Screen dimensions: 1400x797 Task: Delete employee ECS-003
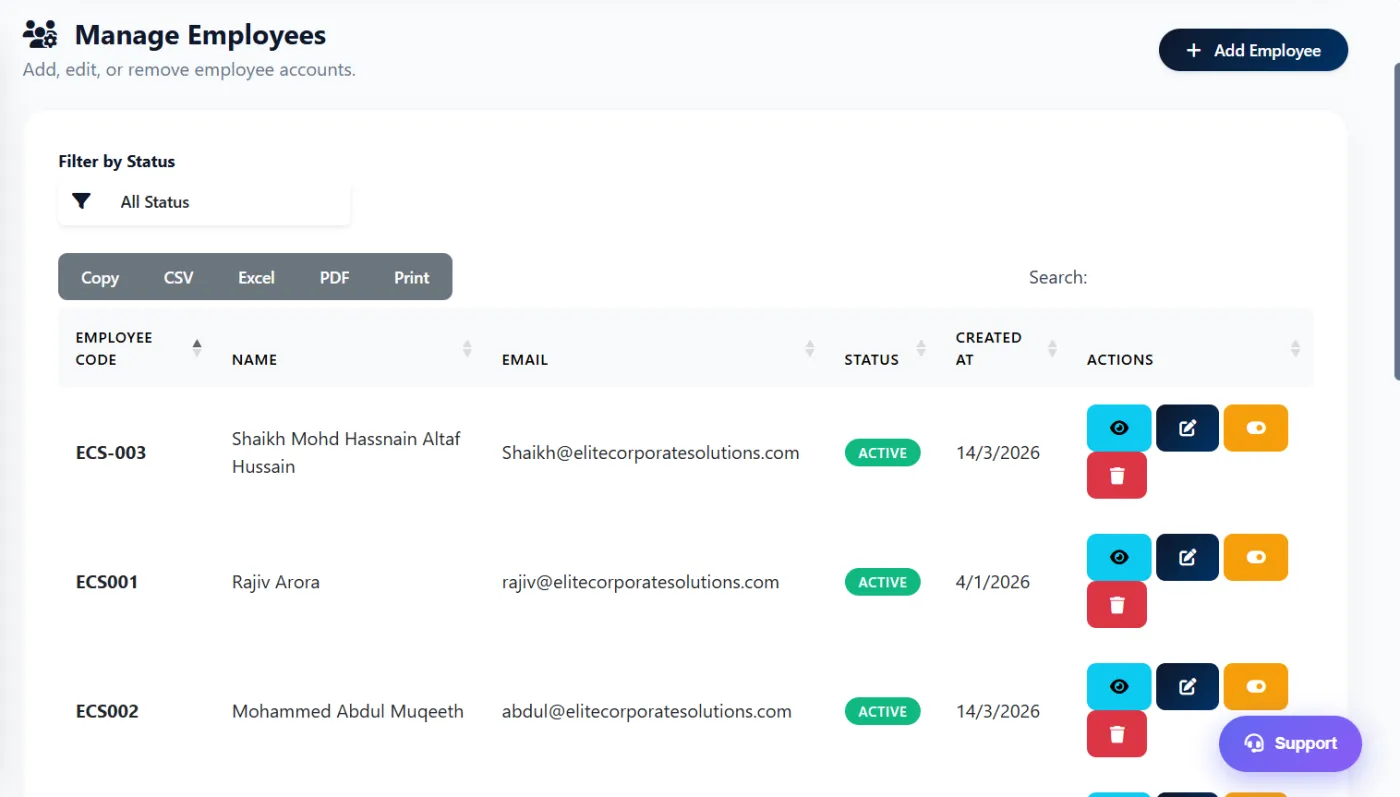[x=1117, y=475]
